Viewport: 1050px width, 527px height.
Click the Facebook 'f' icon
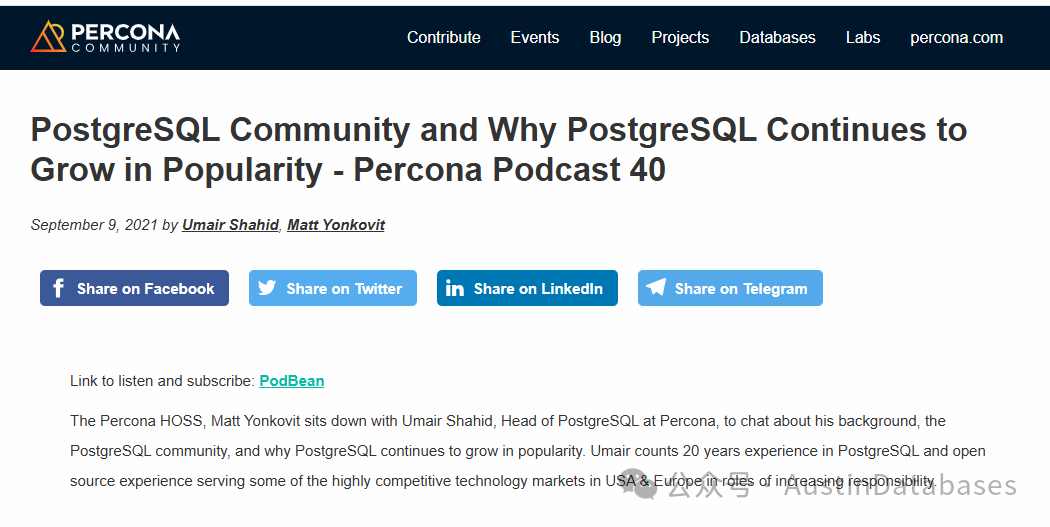[x=58, y=288]
